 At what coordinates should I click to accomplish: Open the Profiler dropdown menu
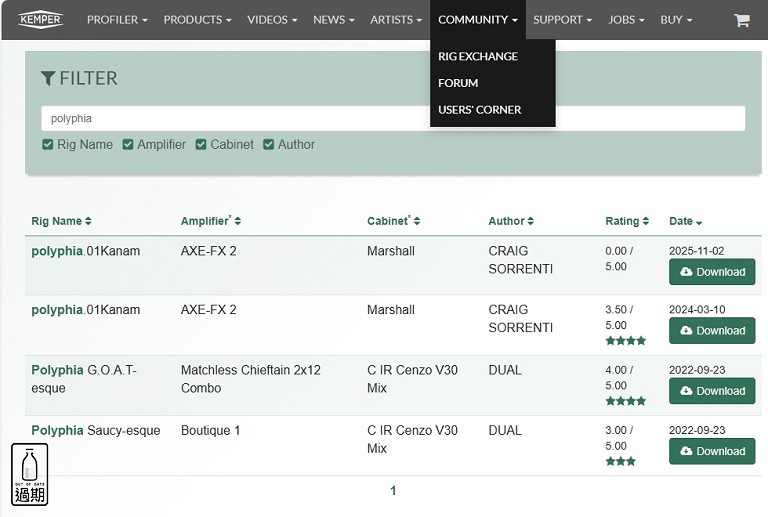[117, 20]
